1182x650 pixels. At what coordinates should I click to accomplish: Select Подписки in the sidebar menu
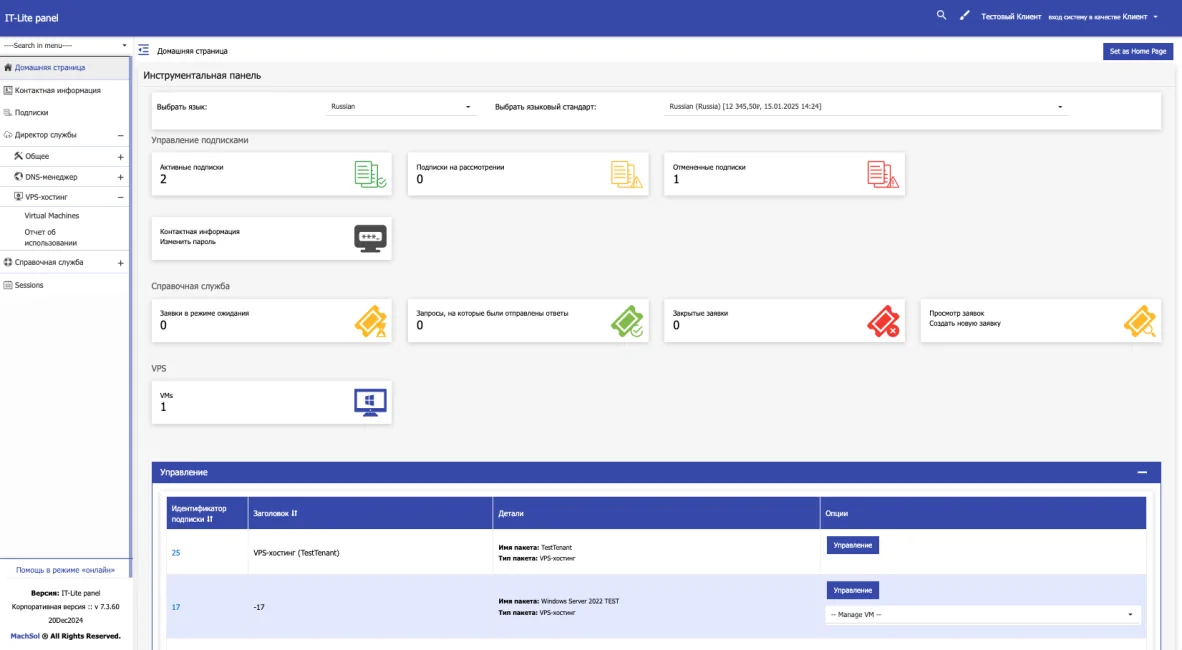click(x=31, y=112)
